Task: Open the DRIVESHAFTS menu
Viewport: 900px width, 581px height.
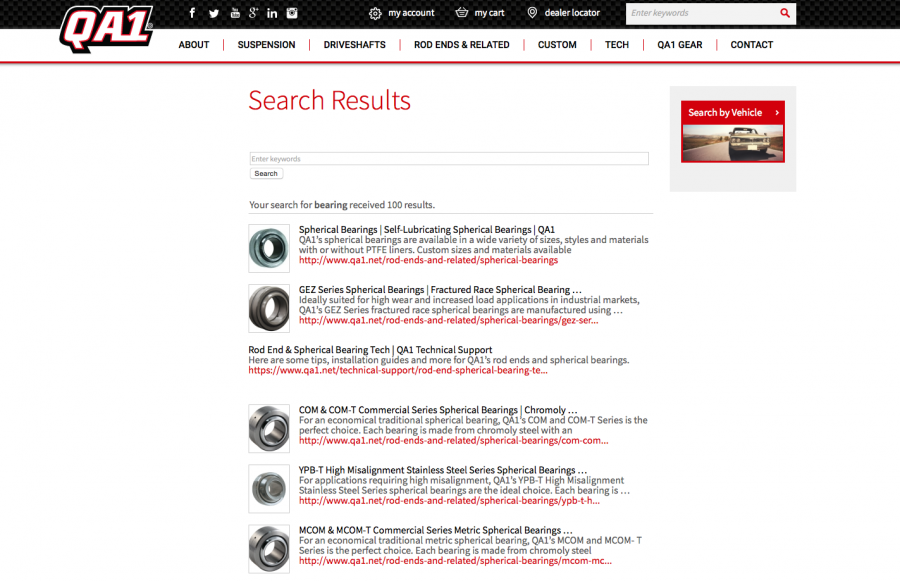Action: (355, 45)
